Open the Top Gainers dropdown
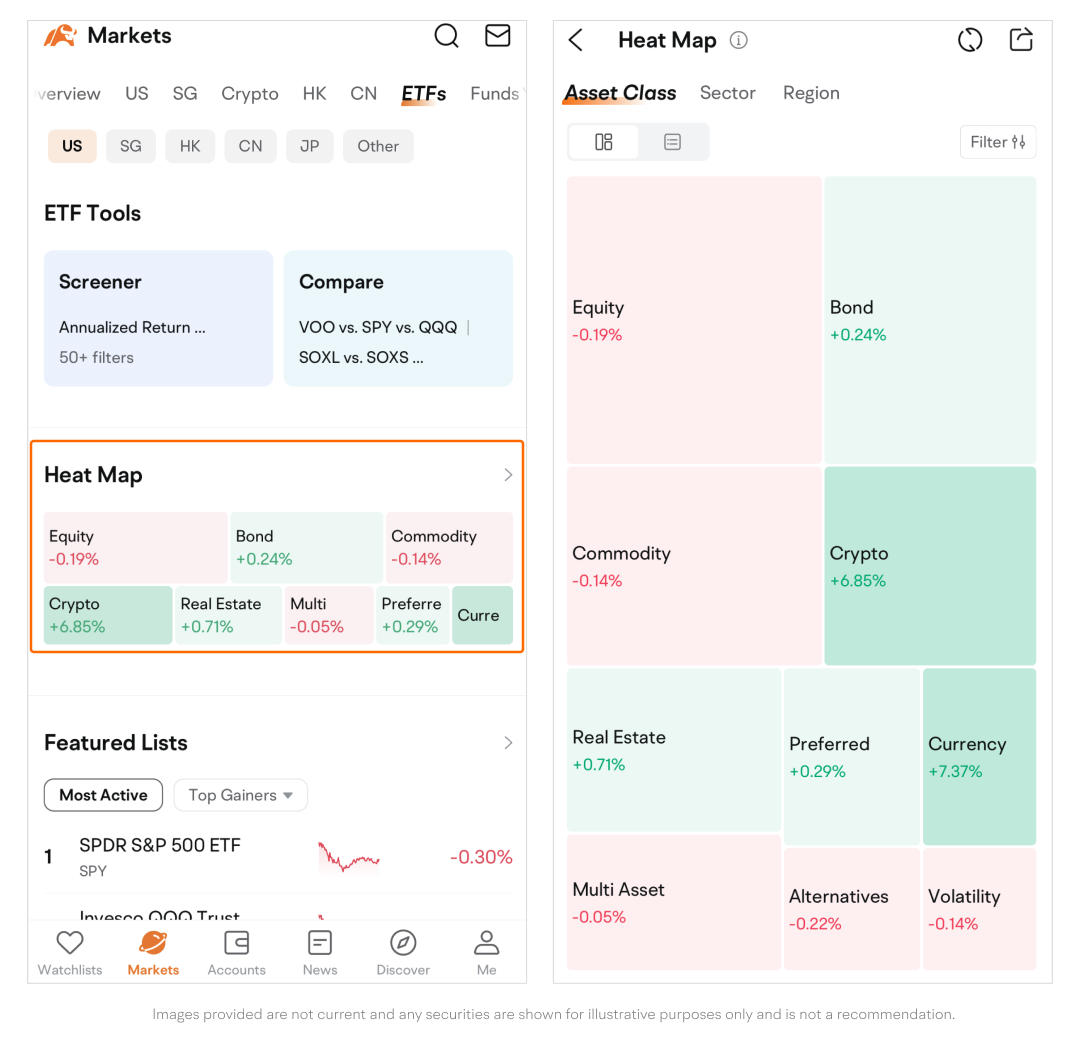This screenshot has width=1080, height=1044. pos(241,795)
